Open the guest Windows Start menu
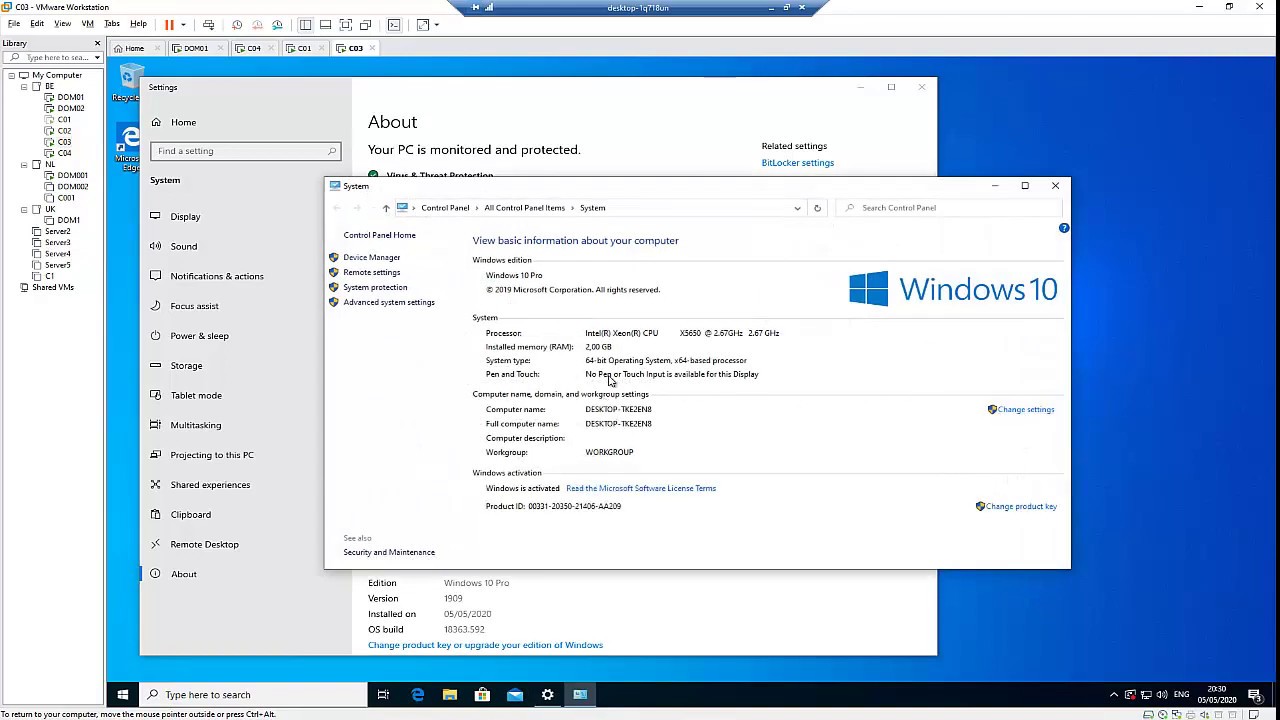The width and height of the screenshot is (1280, 720). (x=123, y=695)
